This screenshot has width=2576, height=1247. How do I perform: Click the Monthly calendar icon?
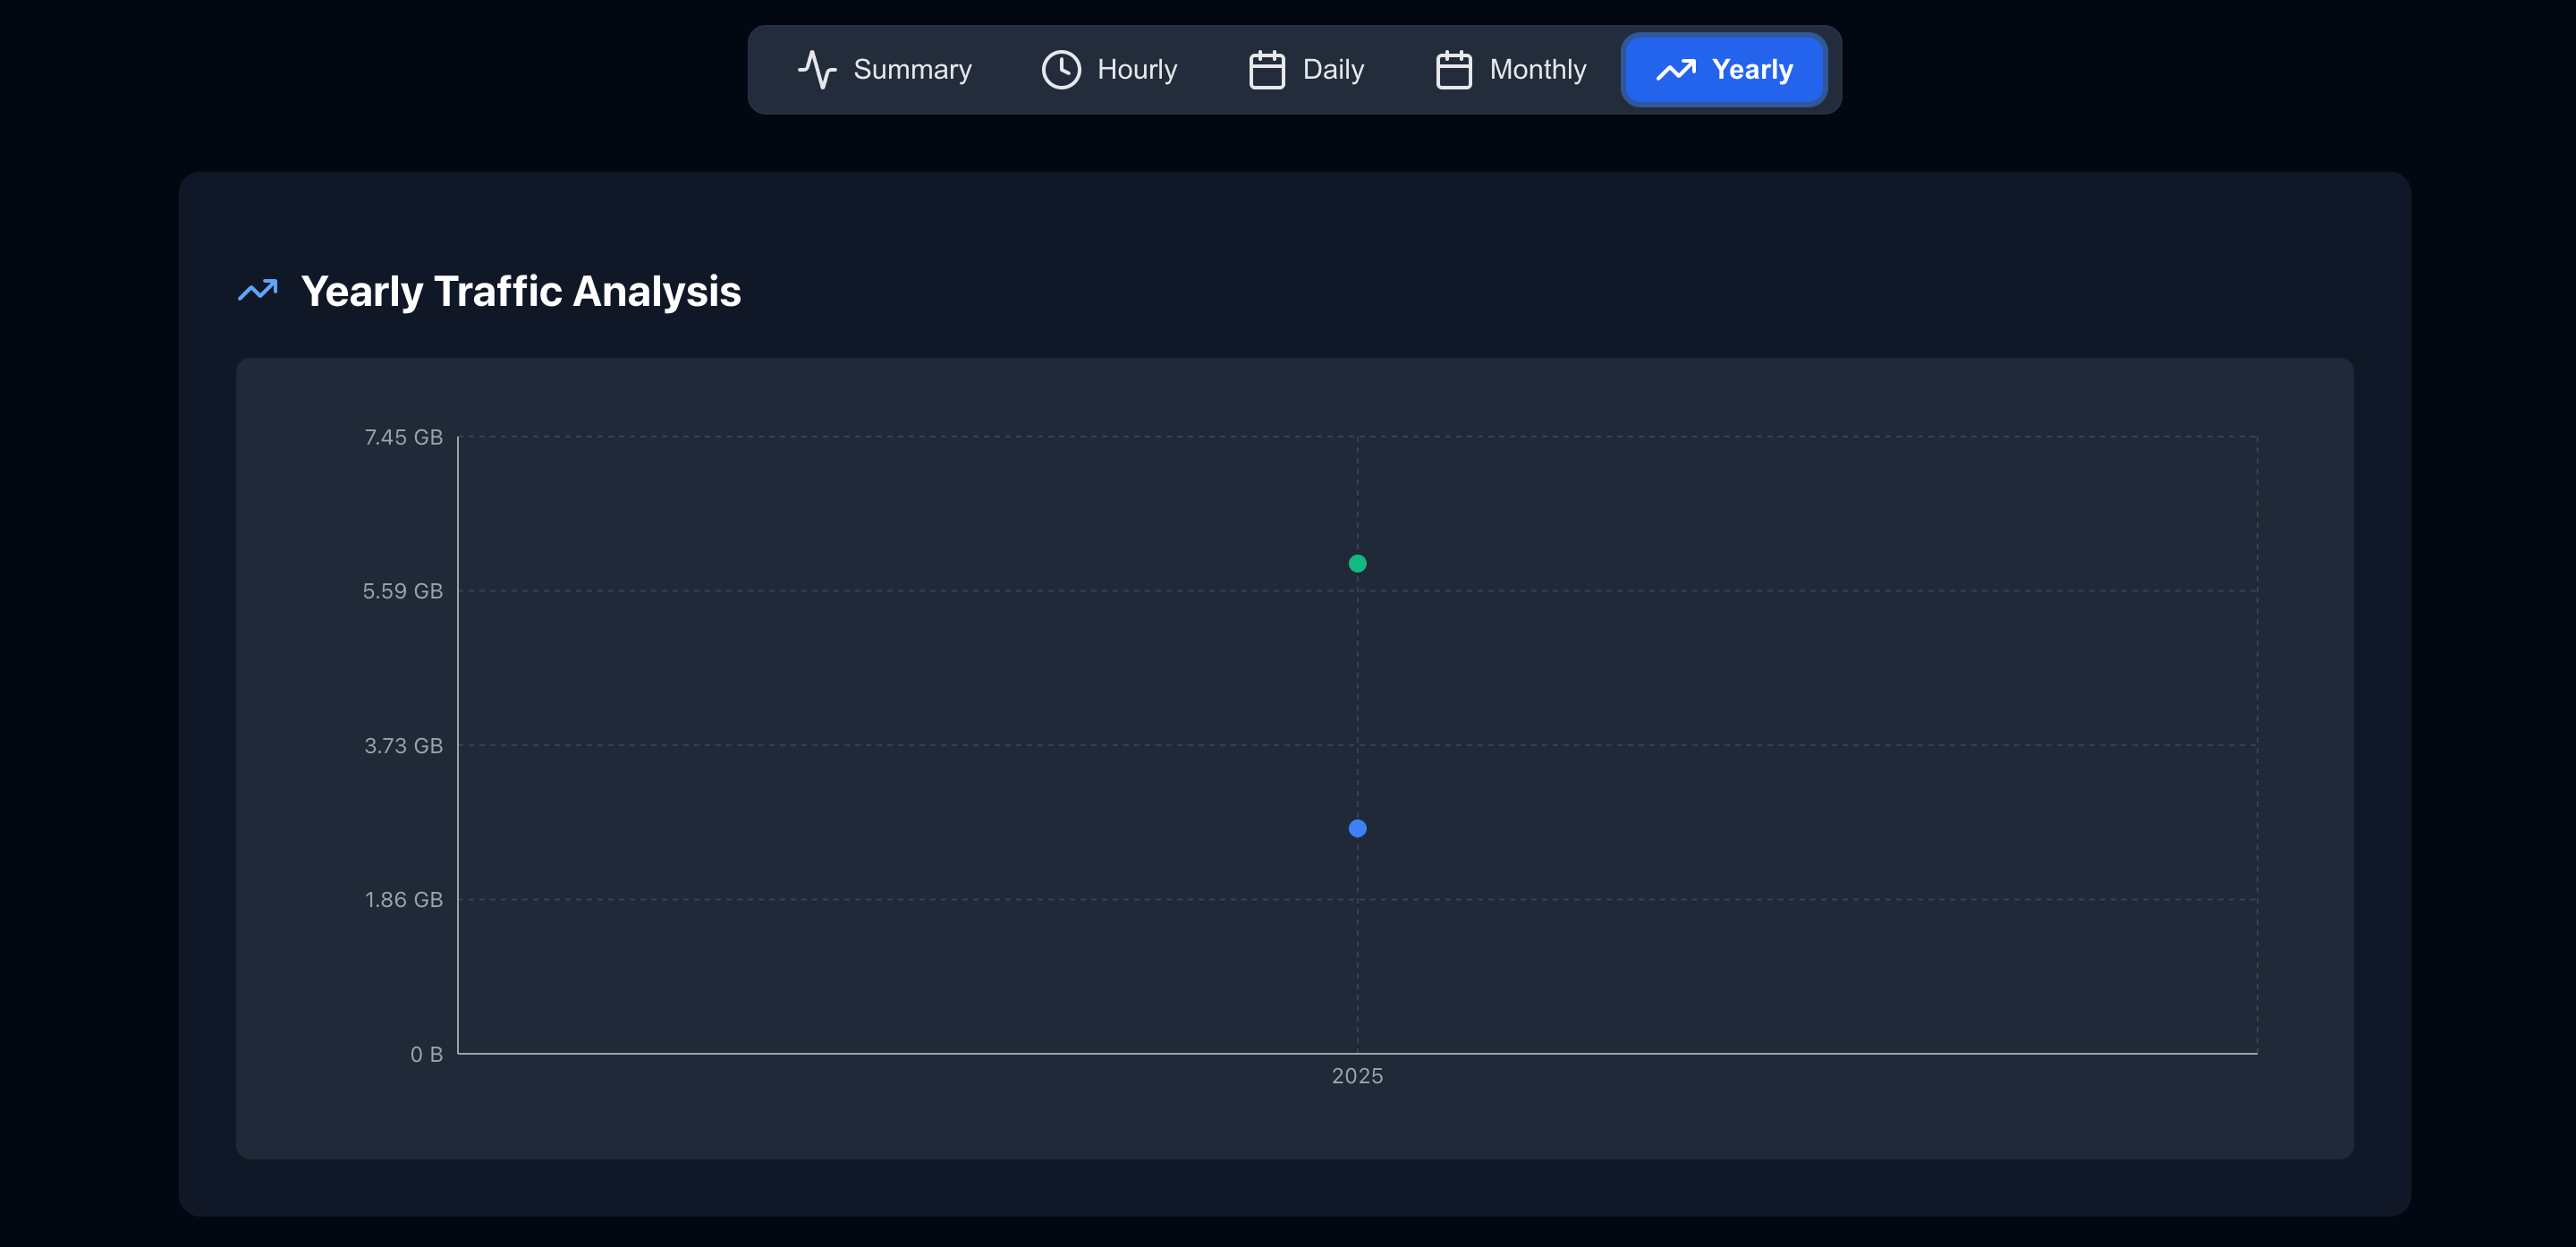1453,70
